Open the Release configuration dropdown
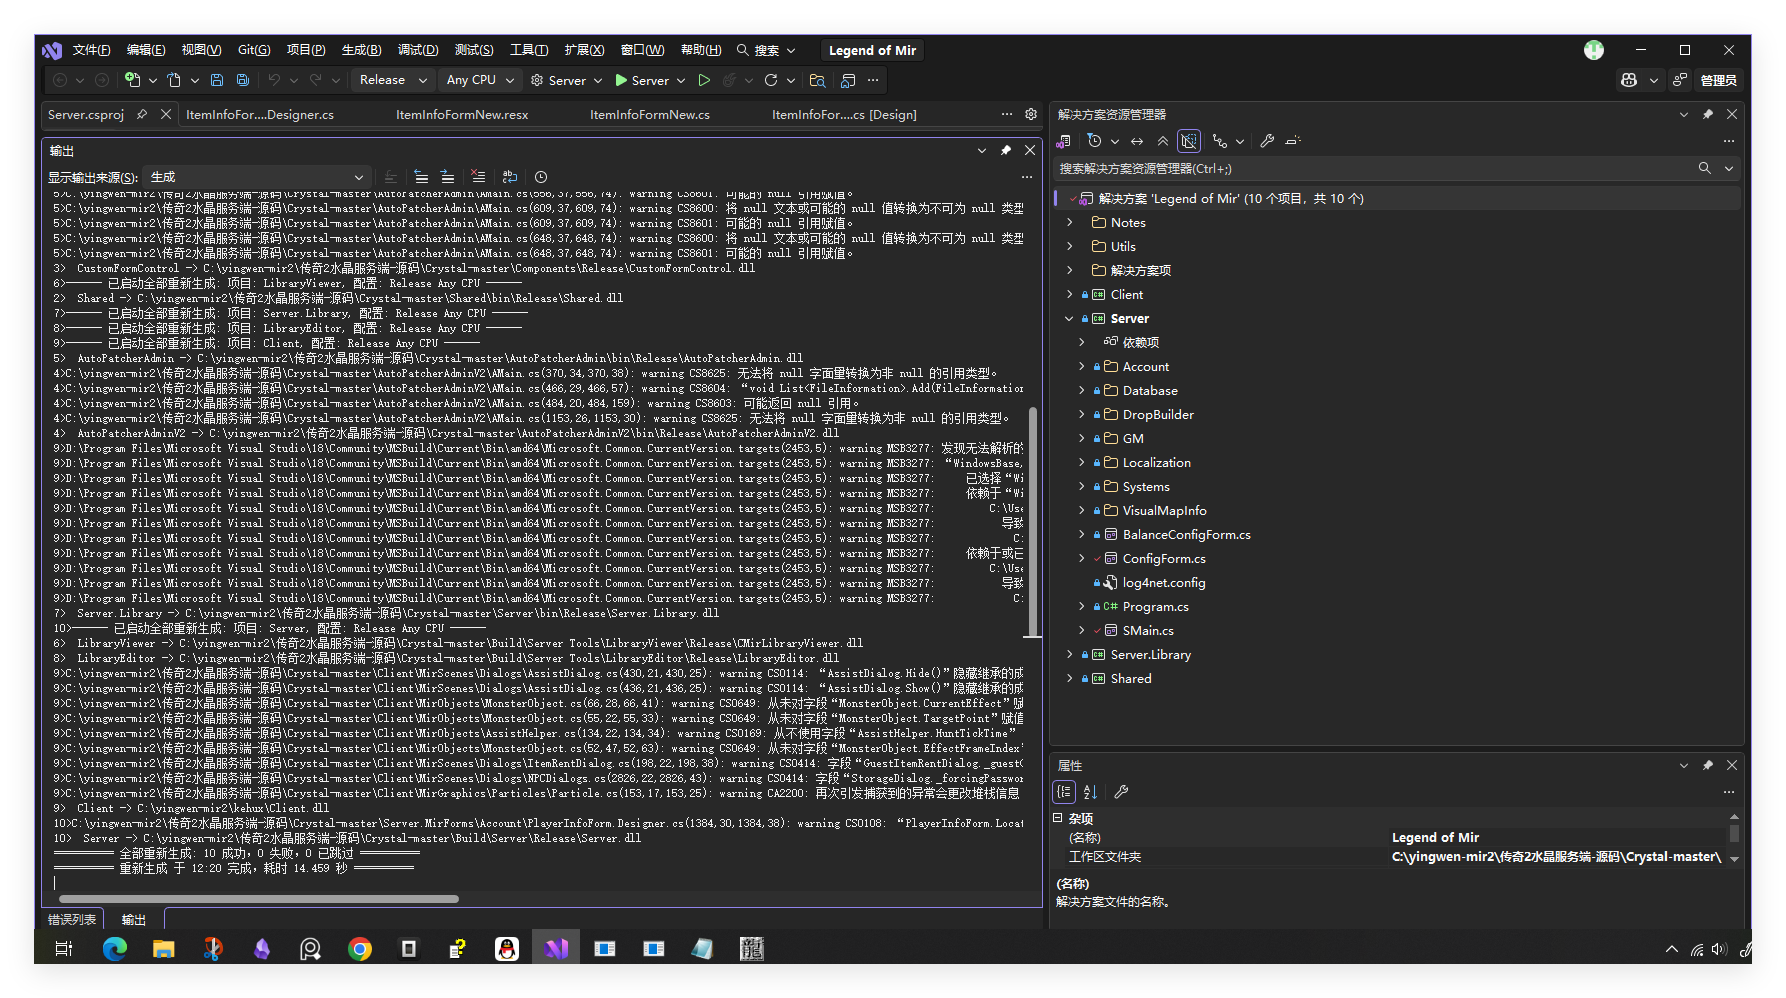The width and height of the screenshot is (1786, 998). coord(393,80)
